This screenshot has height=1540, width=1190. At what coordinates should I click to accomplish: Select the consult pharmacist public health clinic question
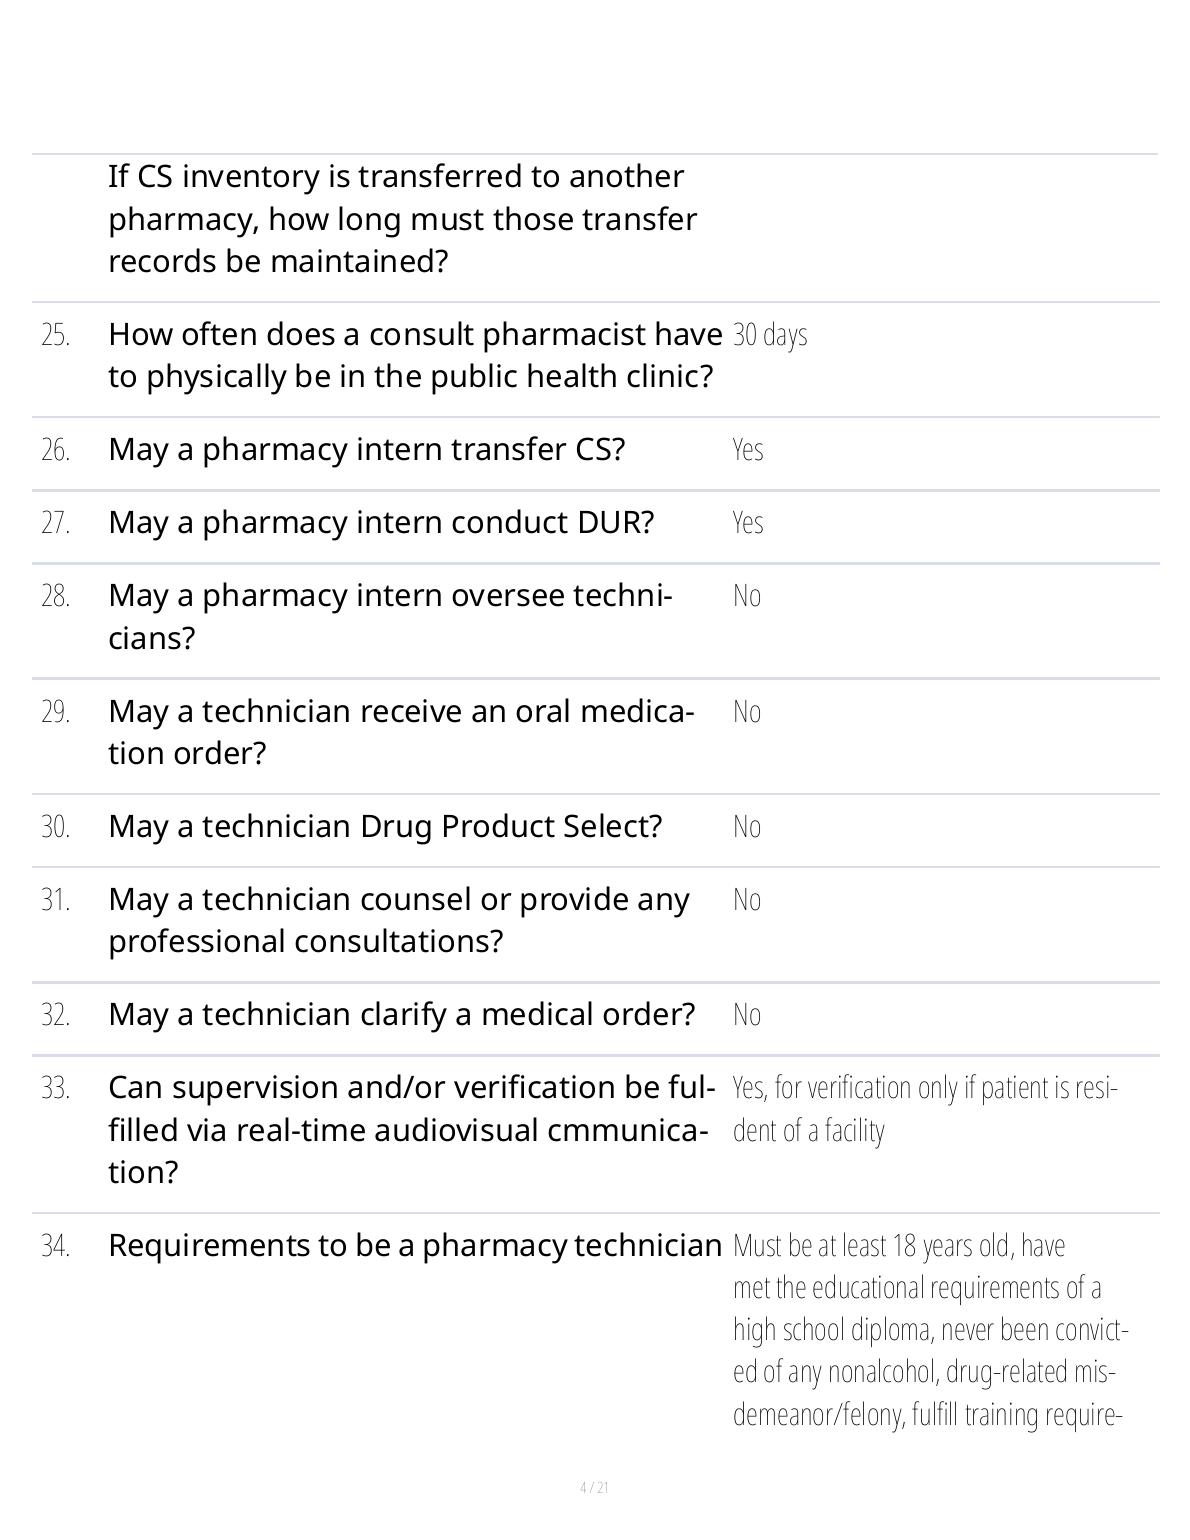point(414,355)
